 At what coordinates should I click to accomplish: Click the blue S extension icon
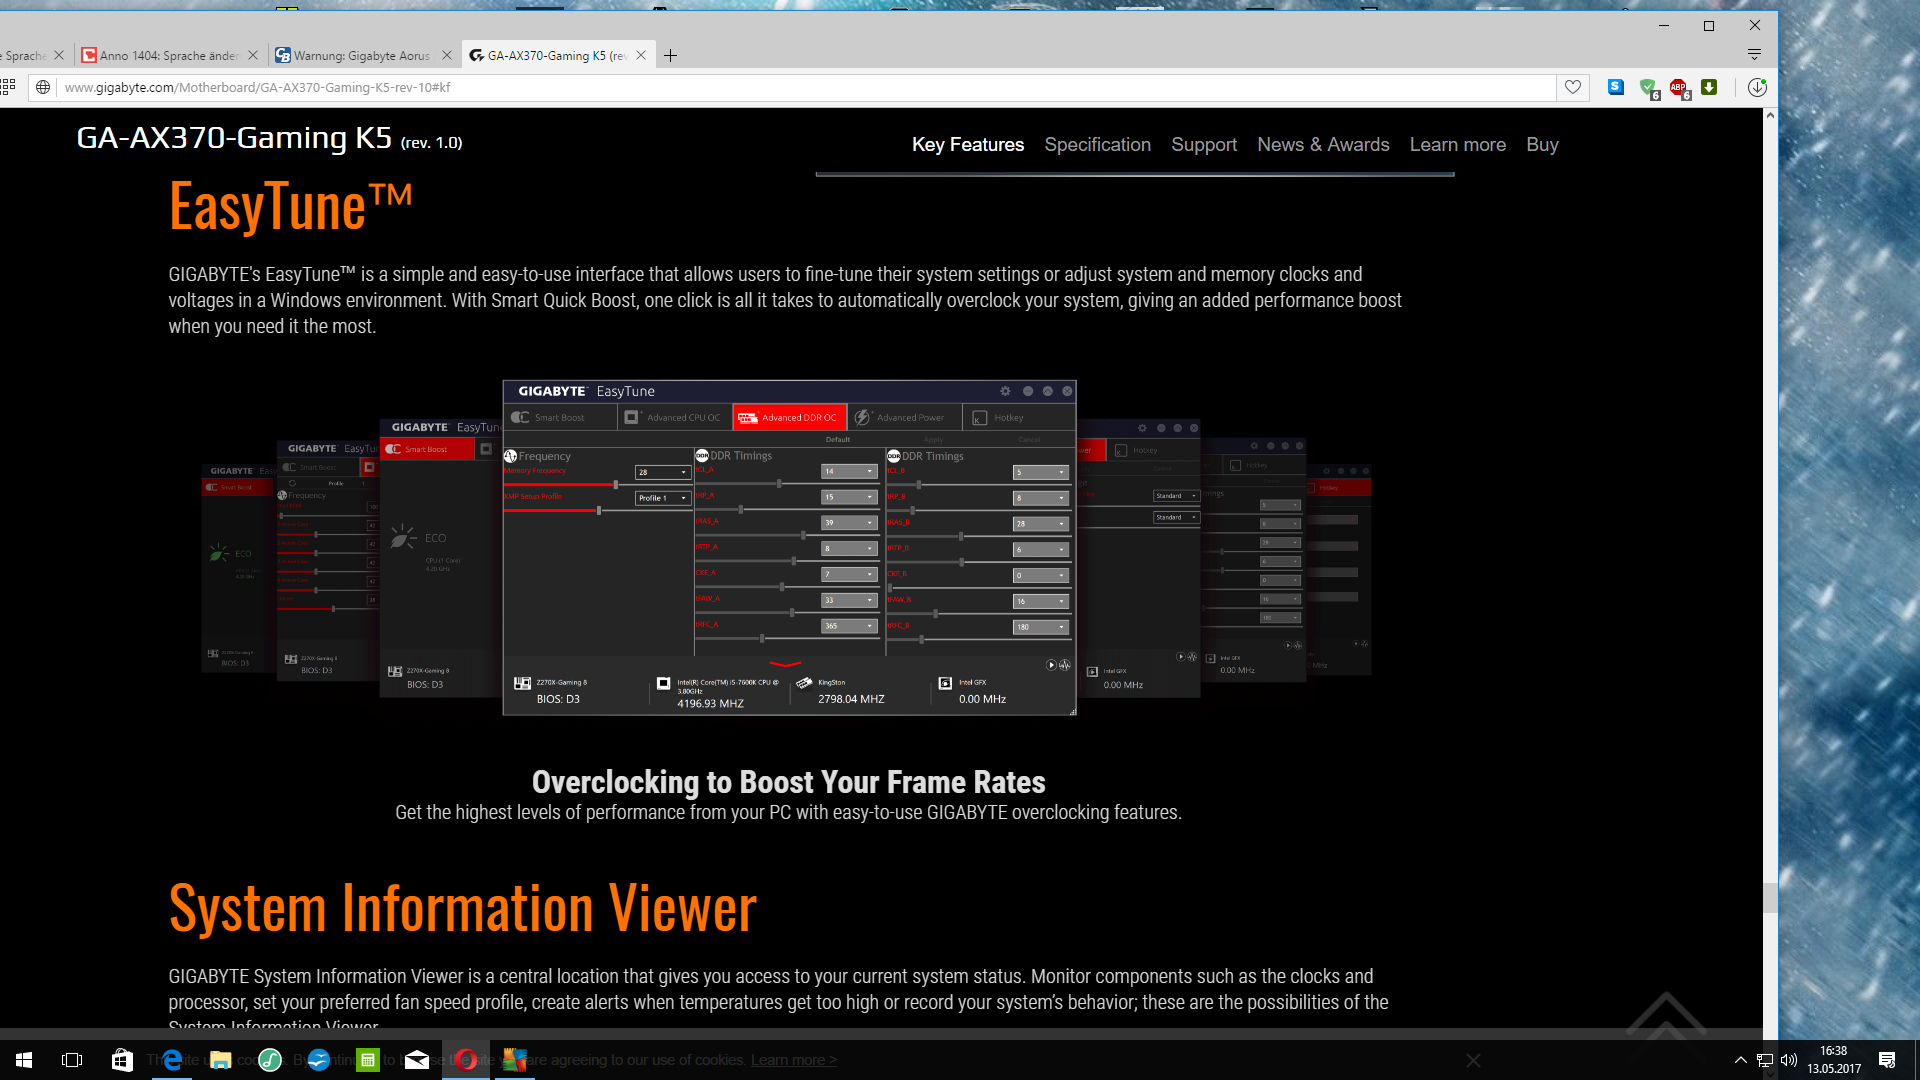[x=1616, y=87]
